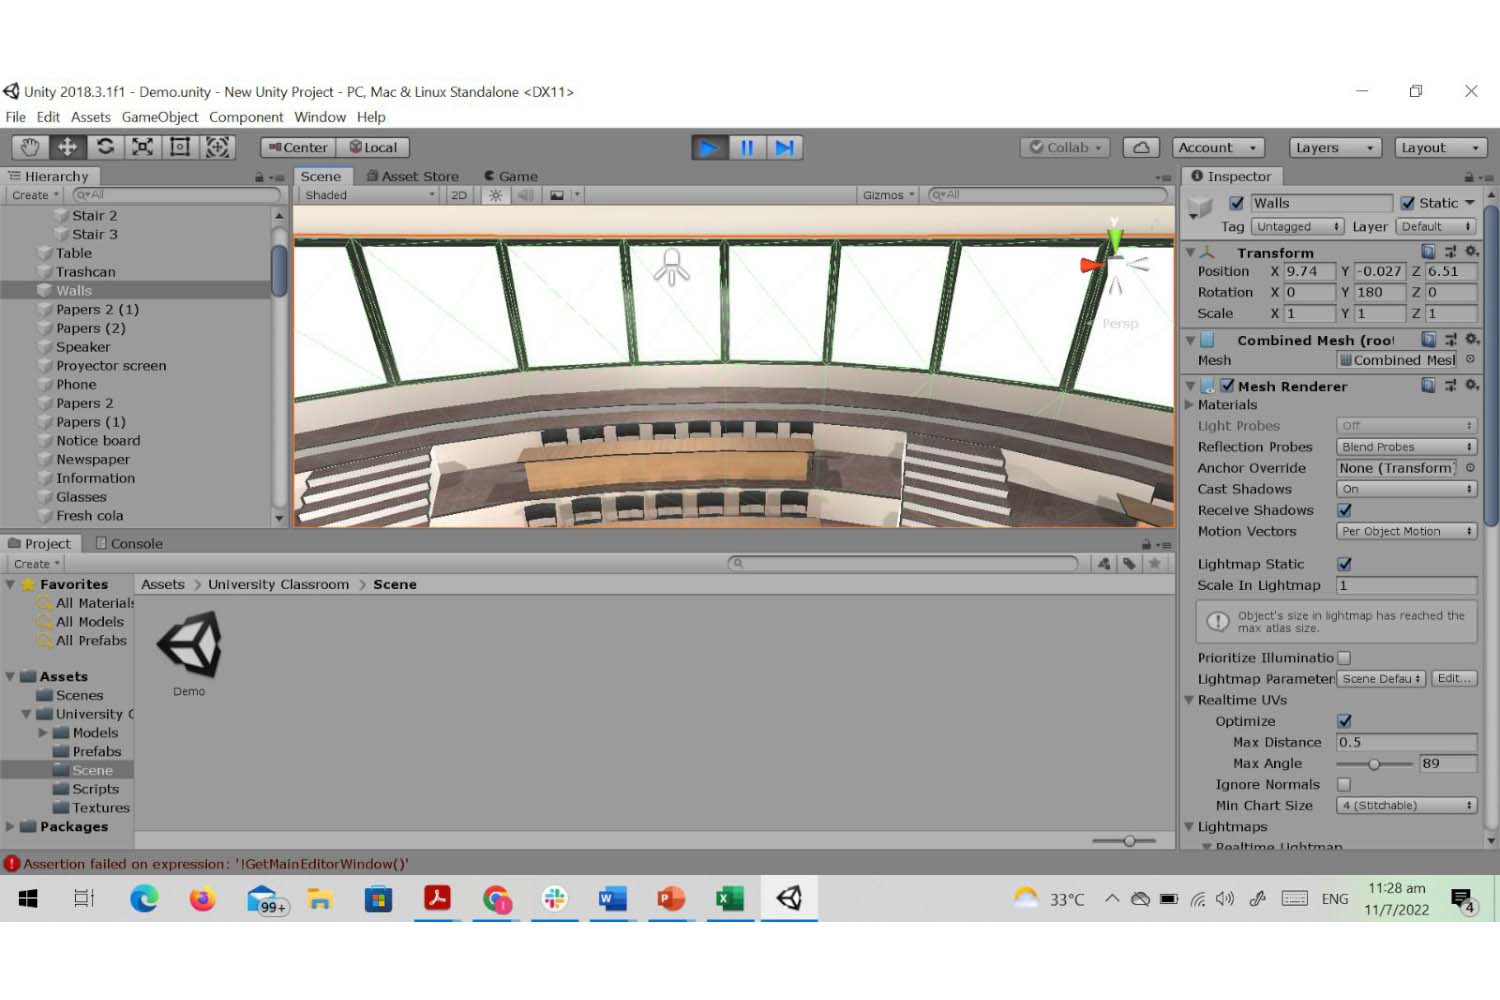Disable the Receive Shadows checkbox
The height and width of the screenshot is (1000, 1500).
(x=1345, y=510)
